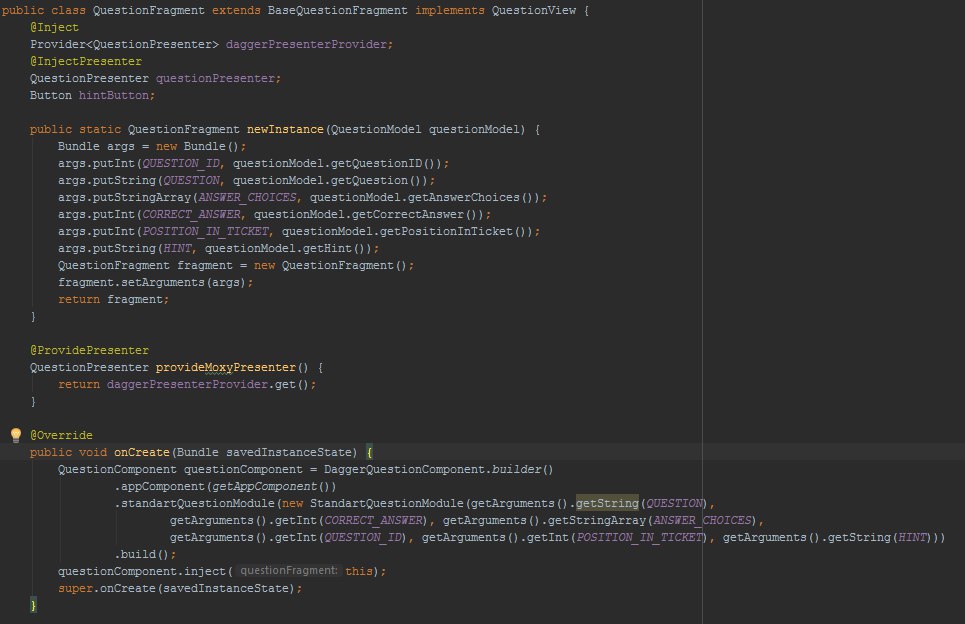Click the highlighted closing brace of onCreate
965x624 pixels.
click(x=33, y=605)
